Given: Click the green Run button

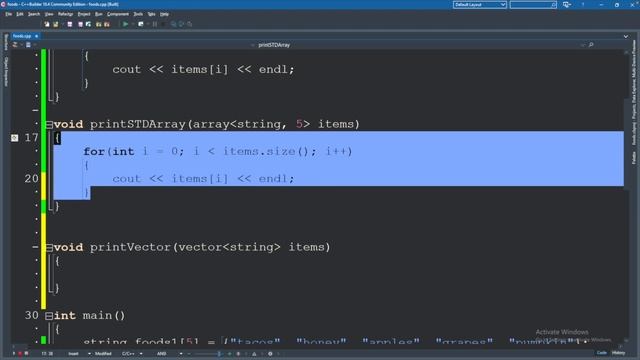Looking at the screenshot, I should click(x=125, y=24).
